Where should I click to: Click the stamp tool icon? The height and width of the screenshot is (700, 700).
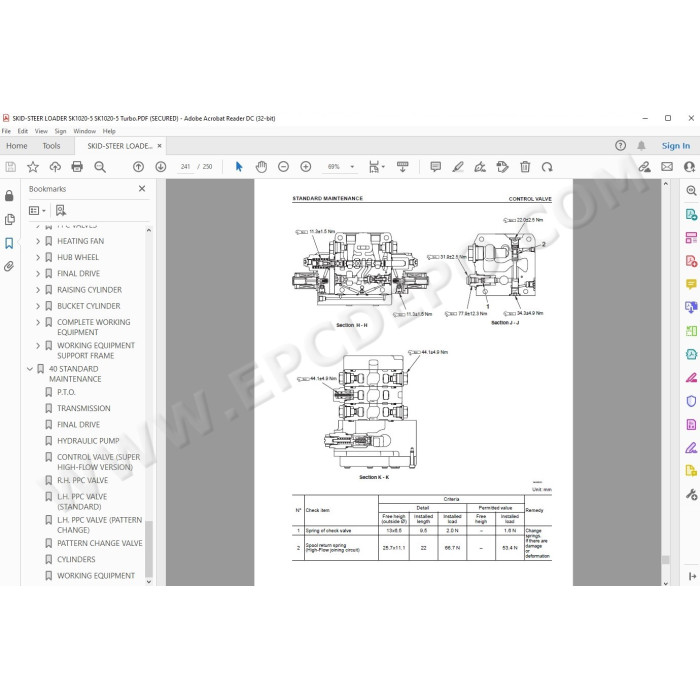(502, 167)
